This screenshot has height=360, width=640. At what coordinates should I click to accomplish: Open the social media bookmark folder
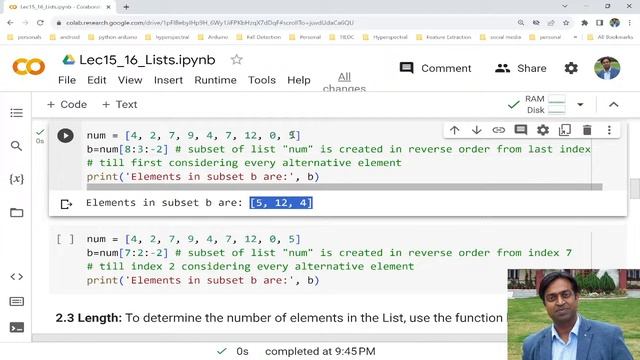(x=500, y=37)
